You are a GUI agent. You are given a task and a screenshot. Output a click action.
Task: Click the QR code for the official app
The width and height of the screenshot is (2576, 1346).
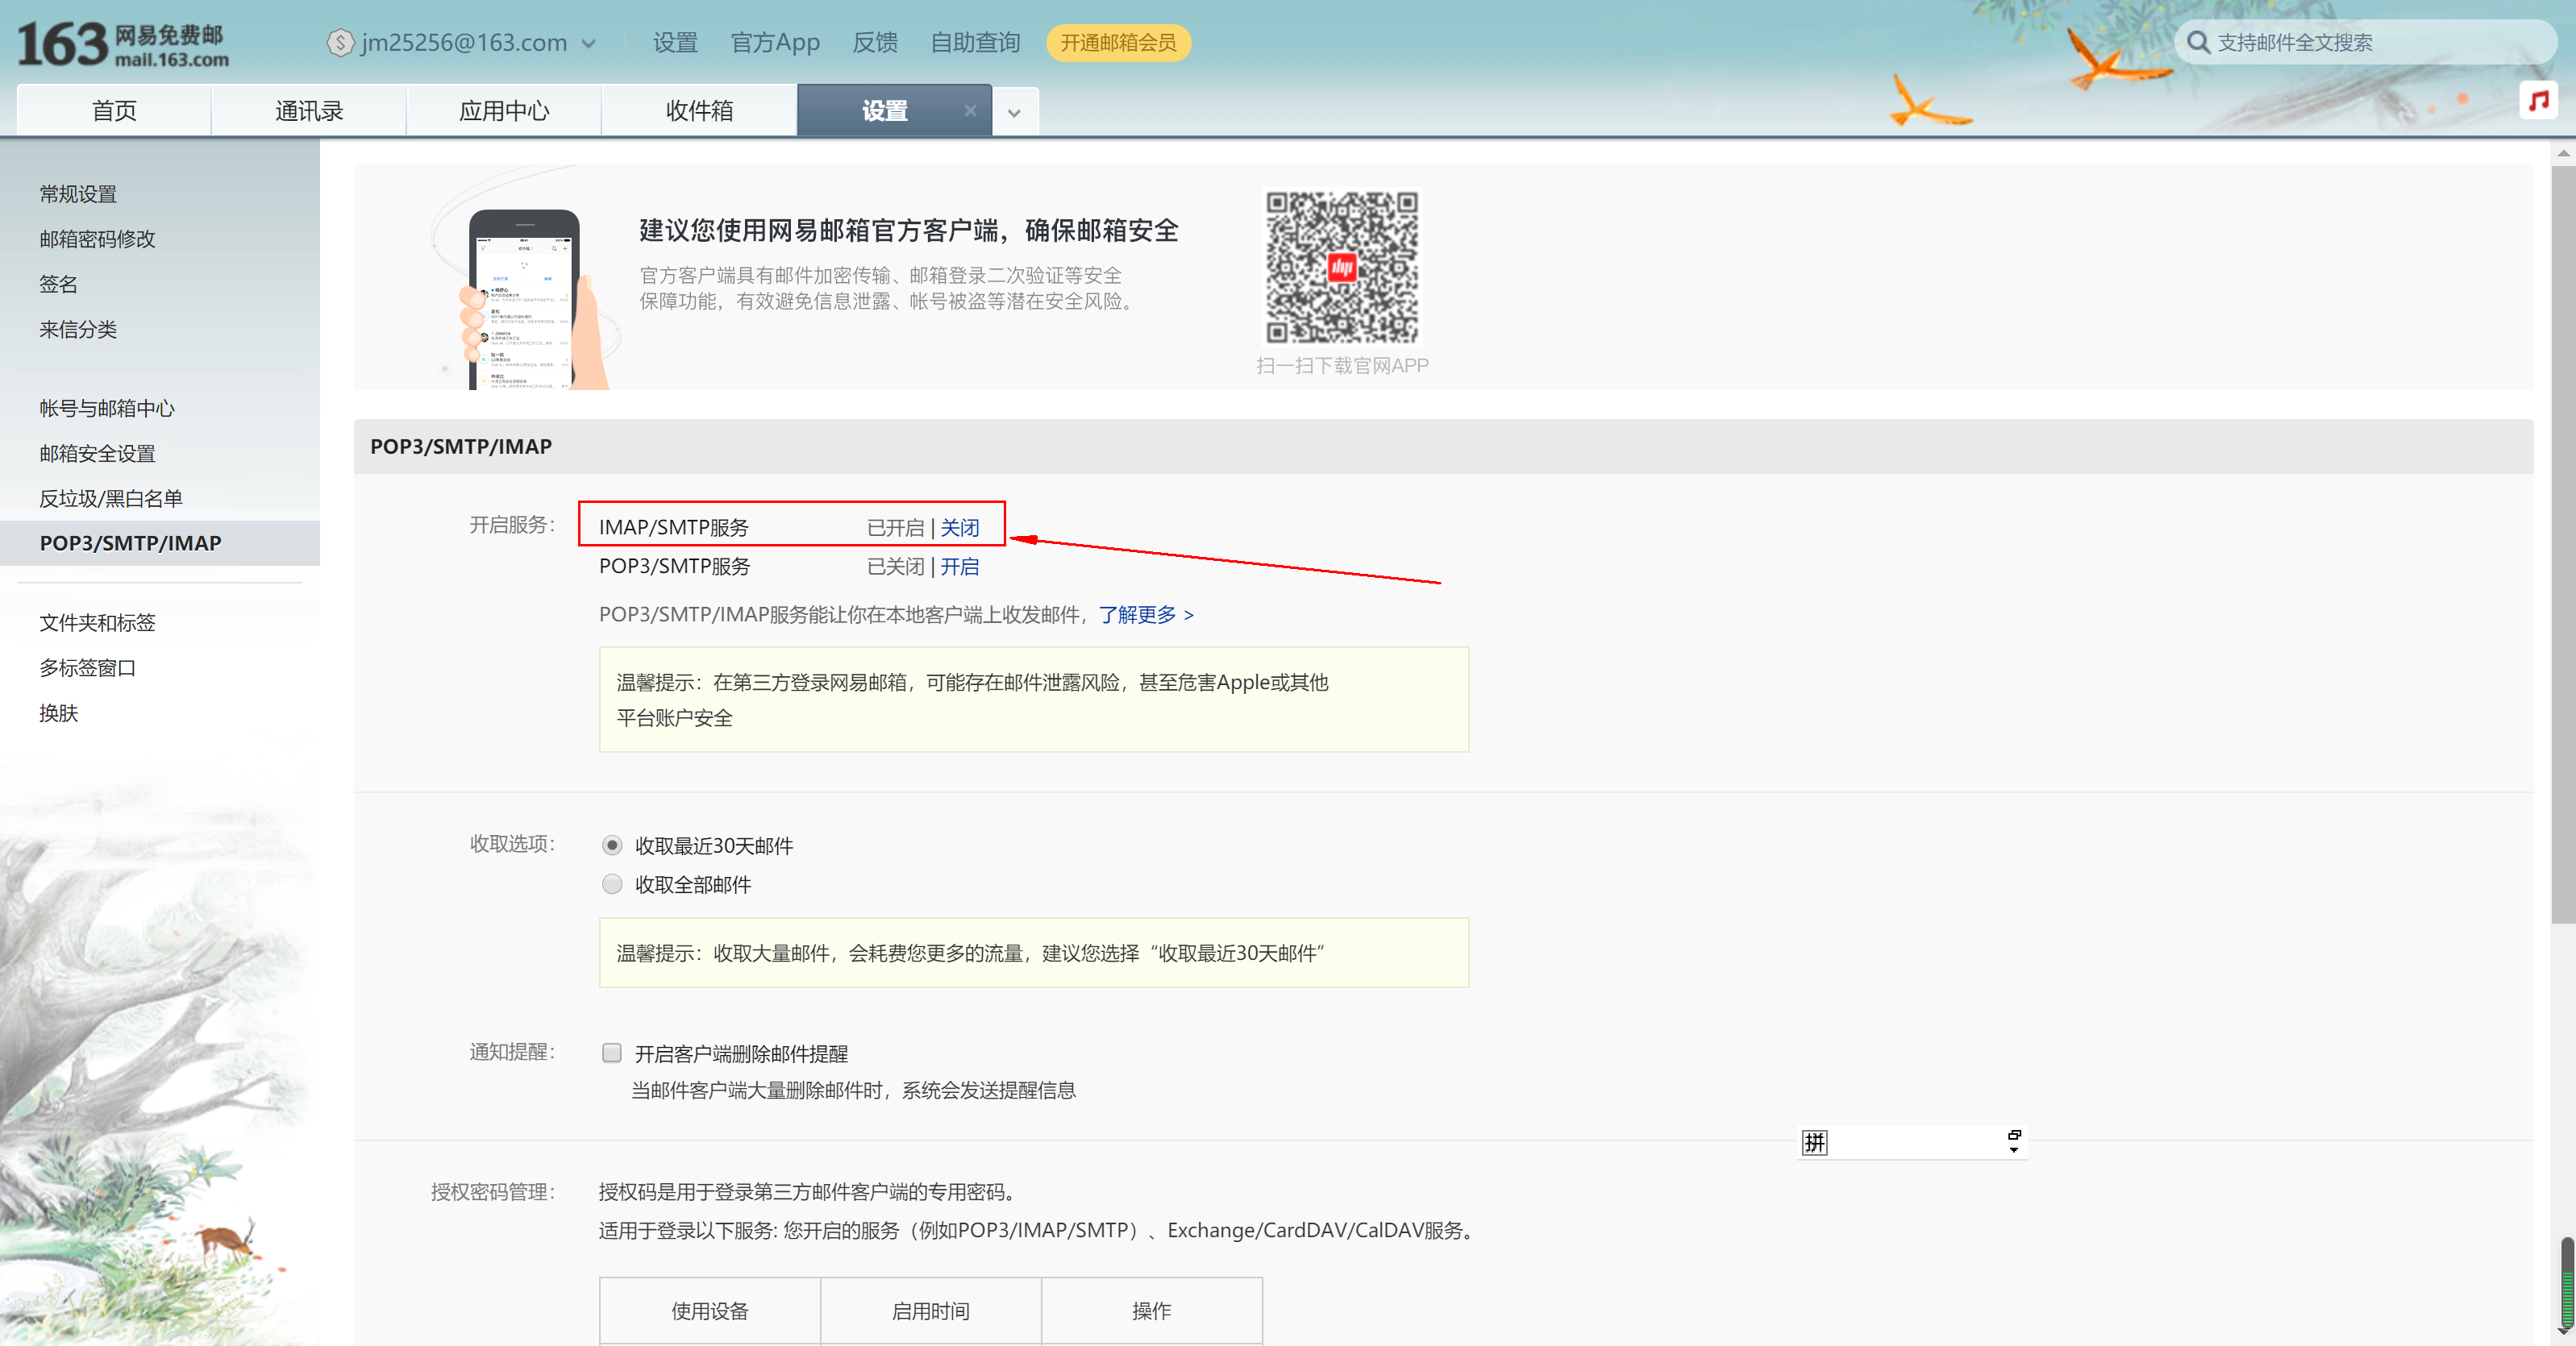[x=1342, y=268]
